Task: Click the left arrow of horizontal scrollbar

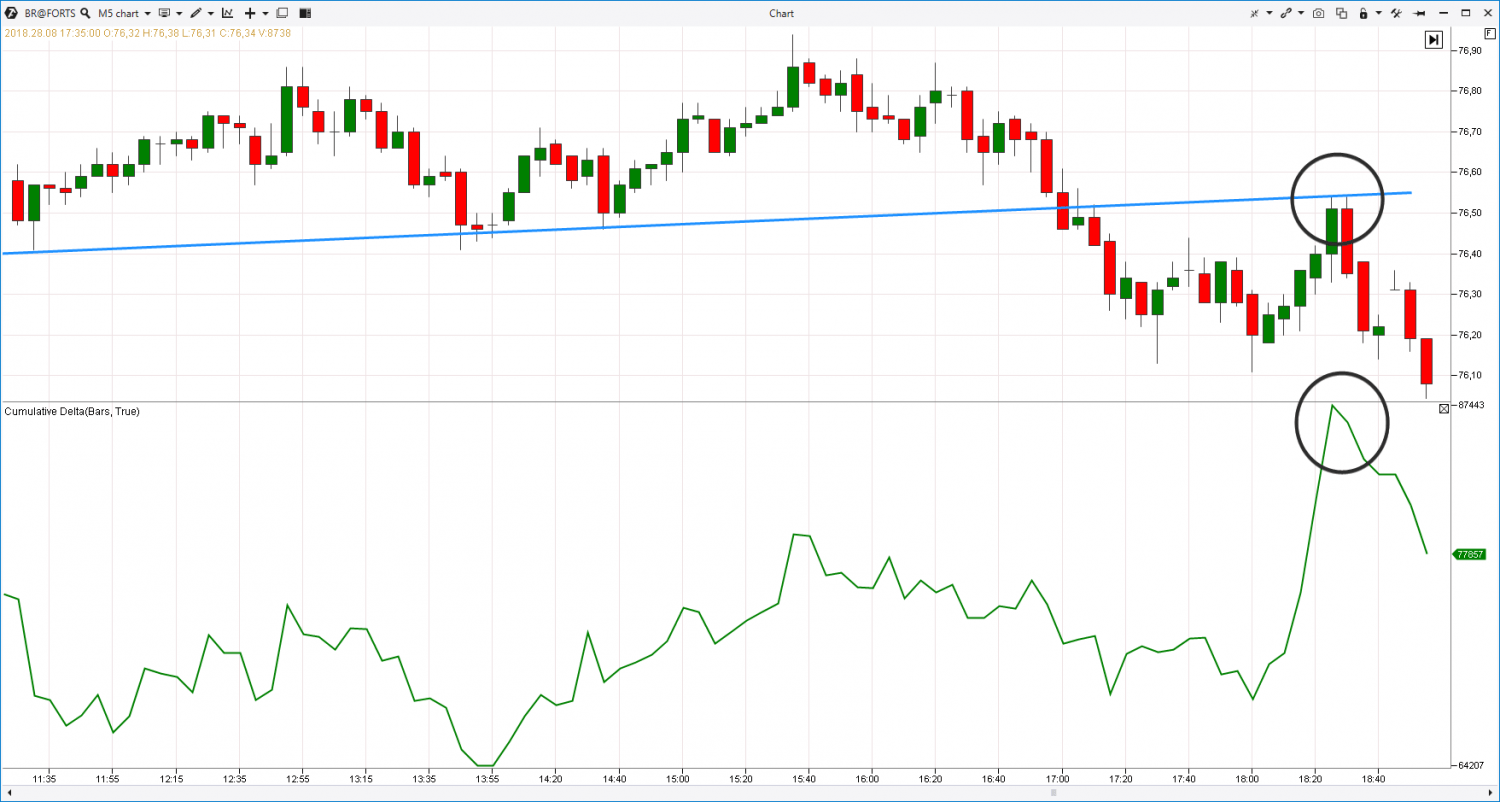Action: (8, 793)
